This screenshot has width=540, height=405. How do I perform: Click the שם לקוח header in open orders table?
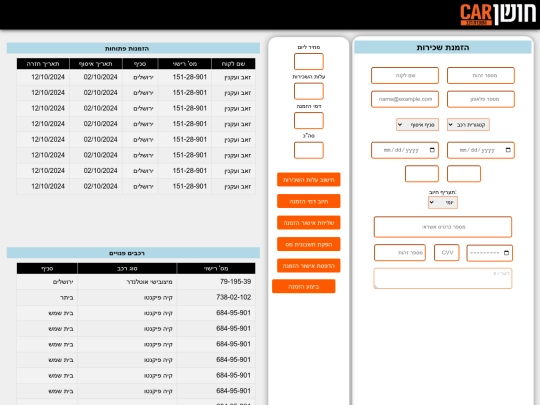coord(233,64)
